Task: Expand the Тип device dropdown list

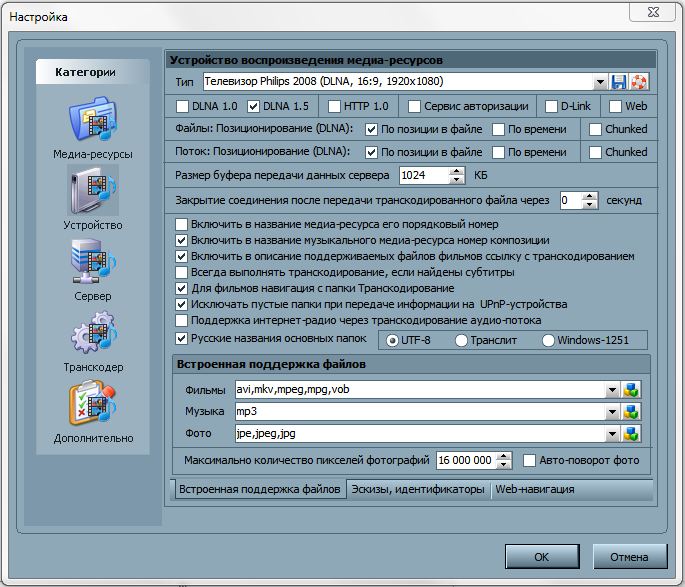Action: pyautogui.click(x=600, y=82)
